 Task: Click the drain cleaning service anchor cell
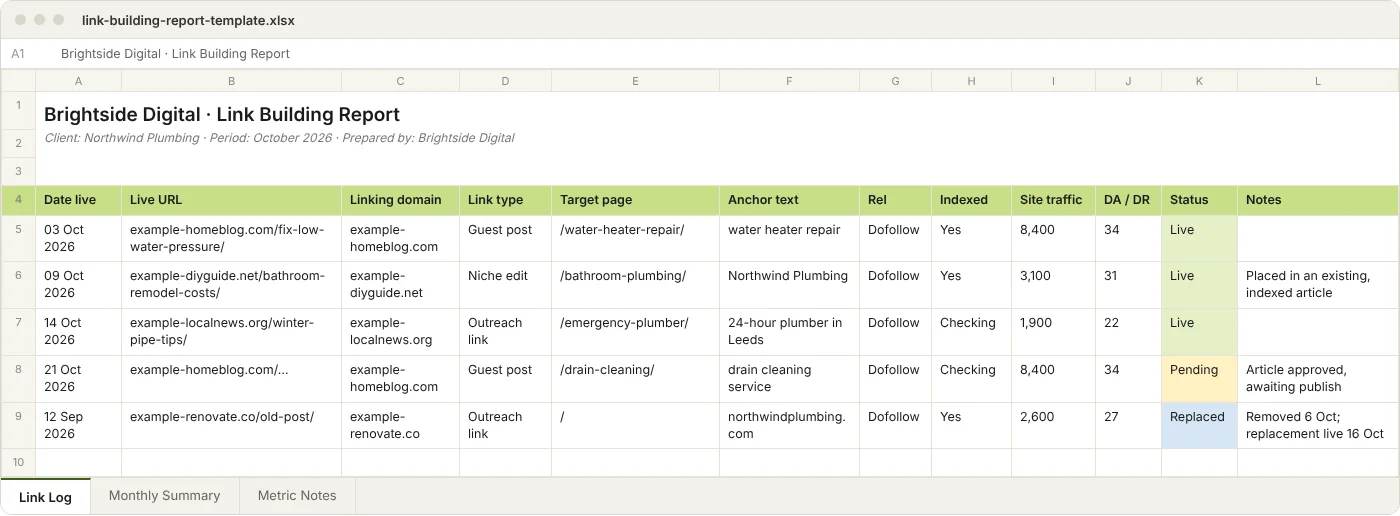click(x=789, y=379)
